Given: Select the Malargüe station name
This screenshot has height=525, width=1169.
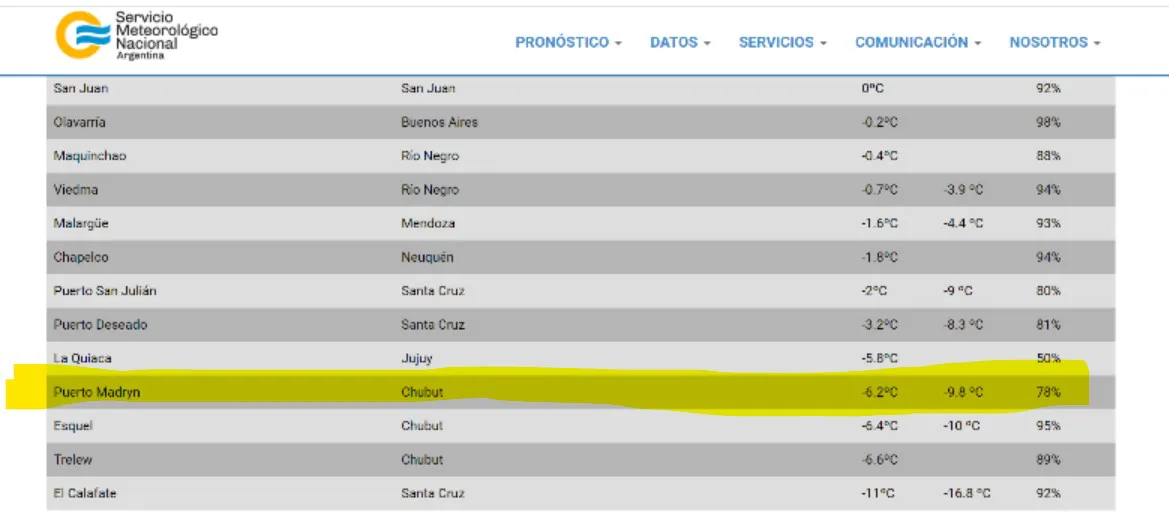Looking at the screenshot, I should click(82, 224).
